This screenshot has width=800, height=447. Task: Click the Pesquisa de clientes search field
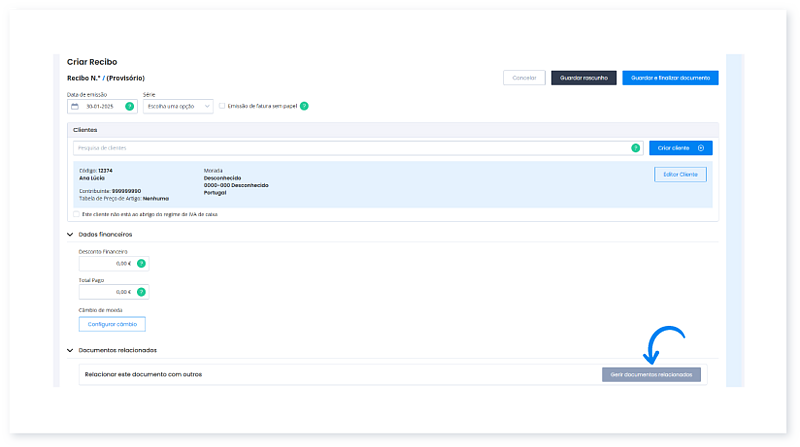pos(350,148)
